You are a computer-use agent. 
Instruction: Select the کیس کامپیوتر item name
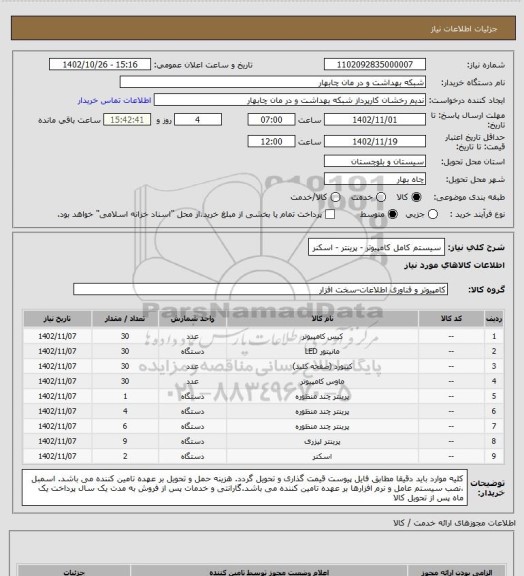[322, 336]
